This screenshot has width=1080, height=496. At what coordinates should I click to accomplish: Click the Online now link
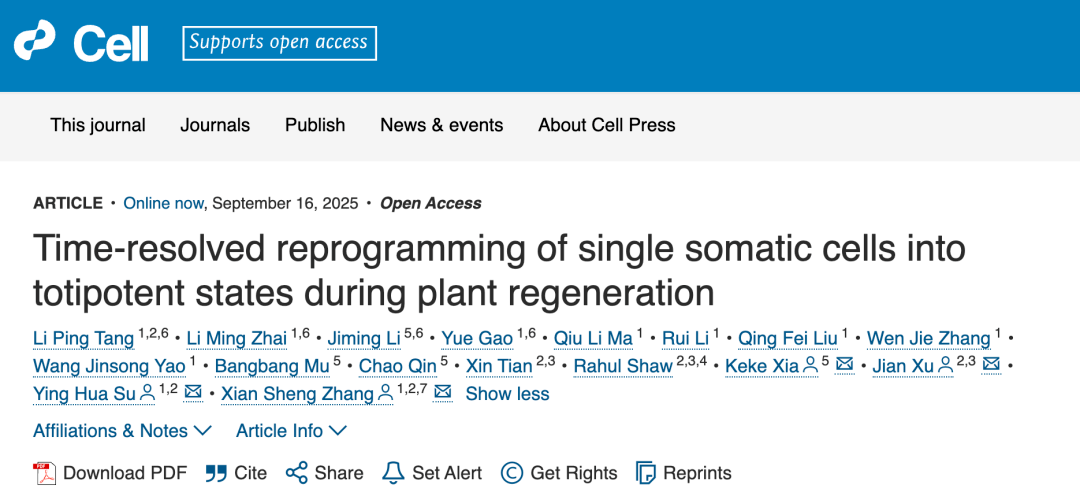[164, 203]
